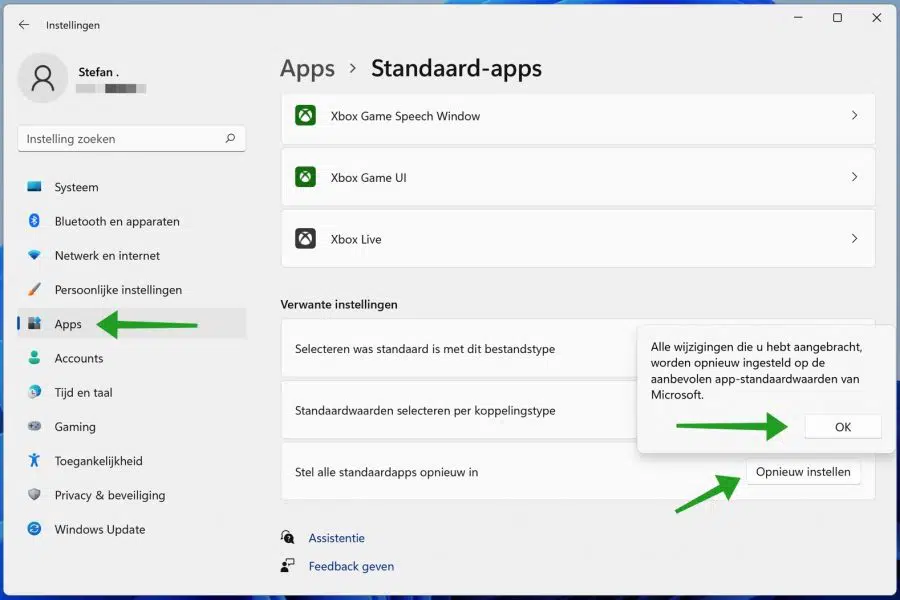Click the Accounts person icon
This screenshot has height=600, width=900.
(34, 358)
